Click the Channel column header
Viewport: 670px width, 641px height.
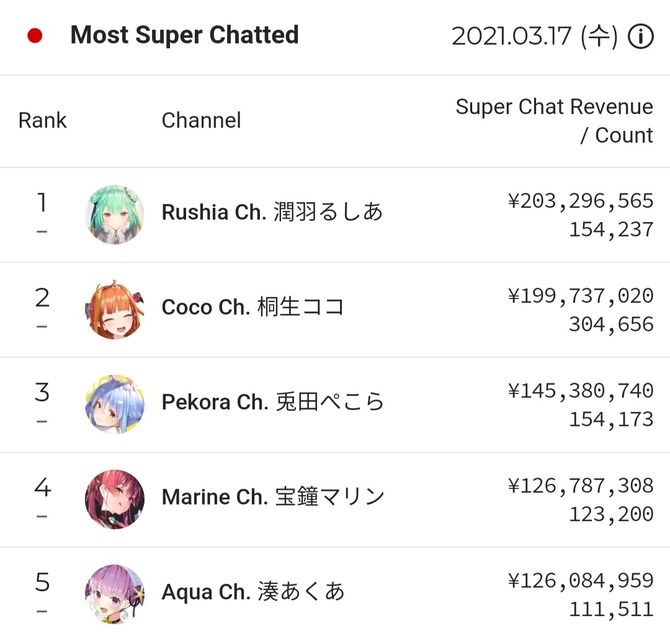point(201,121)
